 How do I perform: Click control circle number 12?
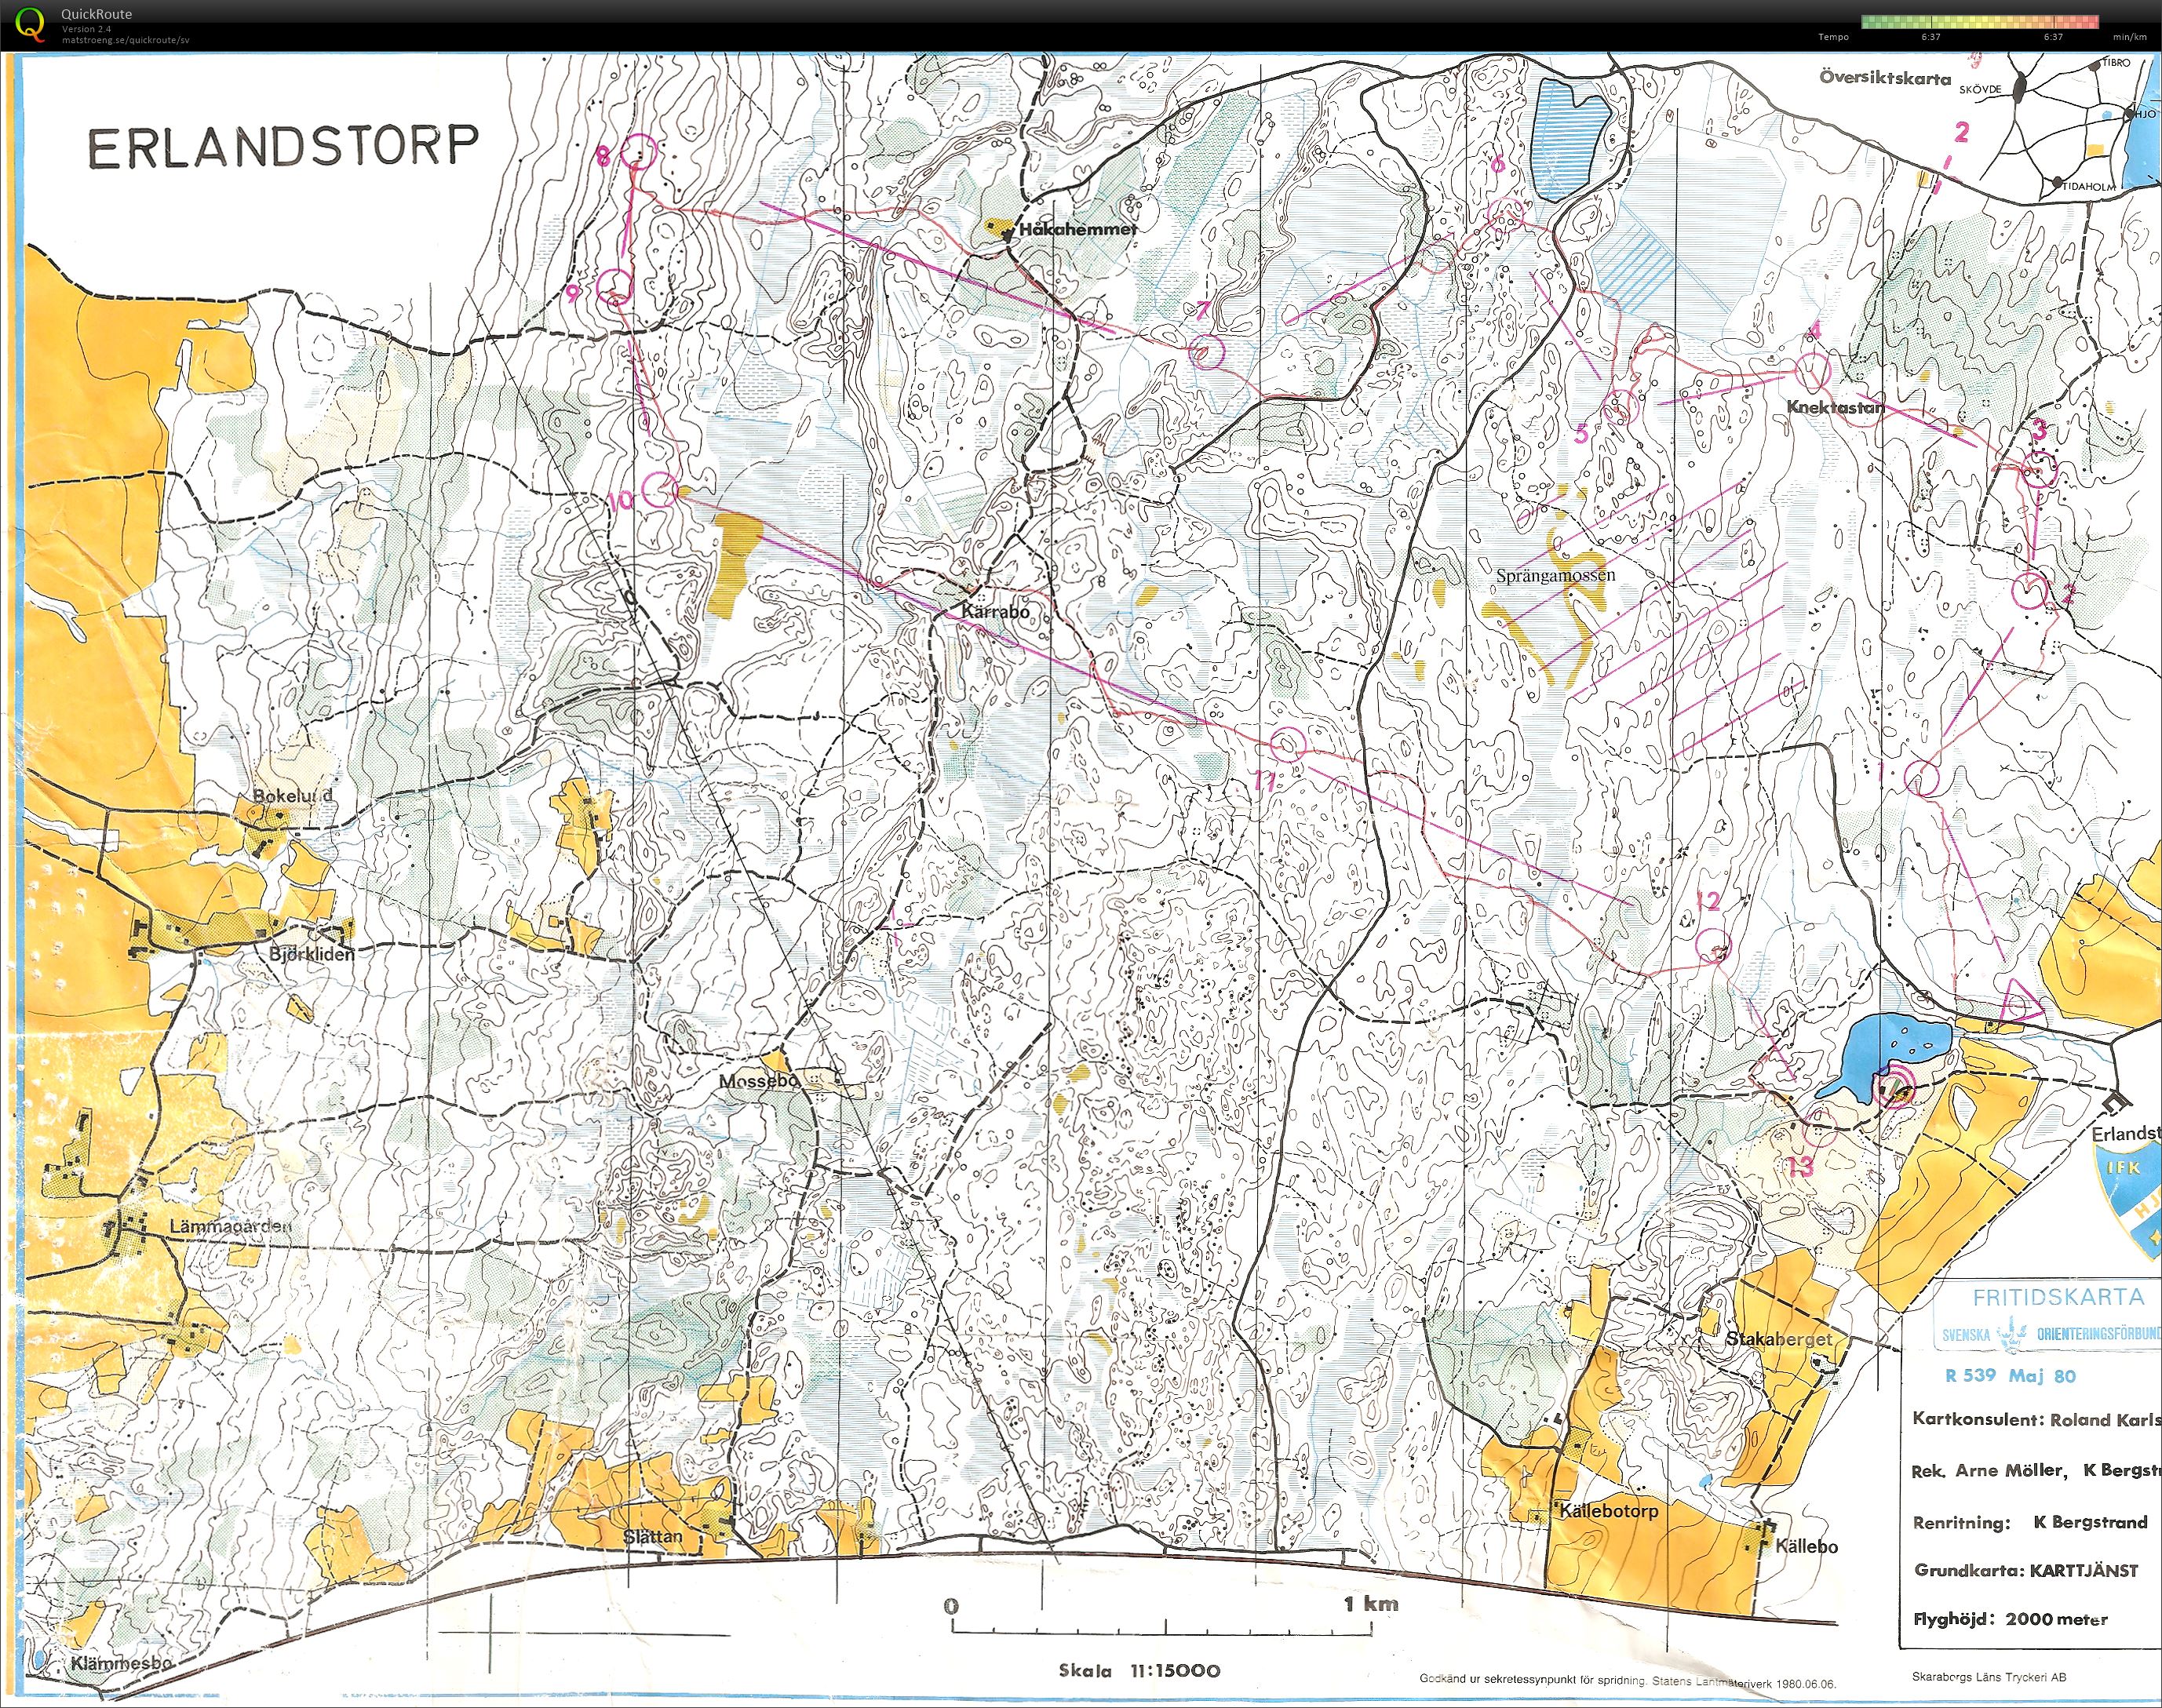(1714, 944)
